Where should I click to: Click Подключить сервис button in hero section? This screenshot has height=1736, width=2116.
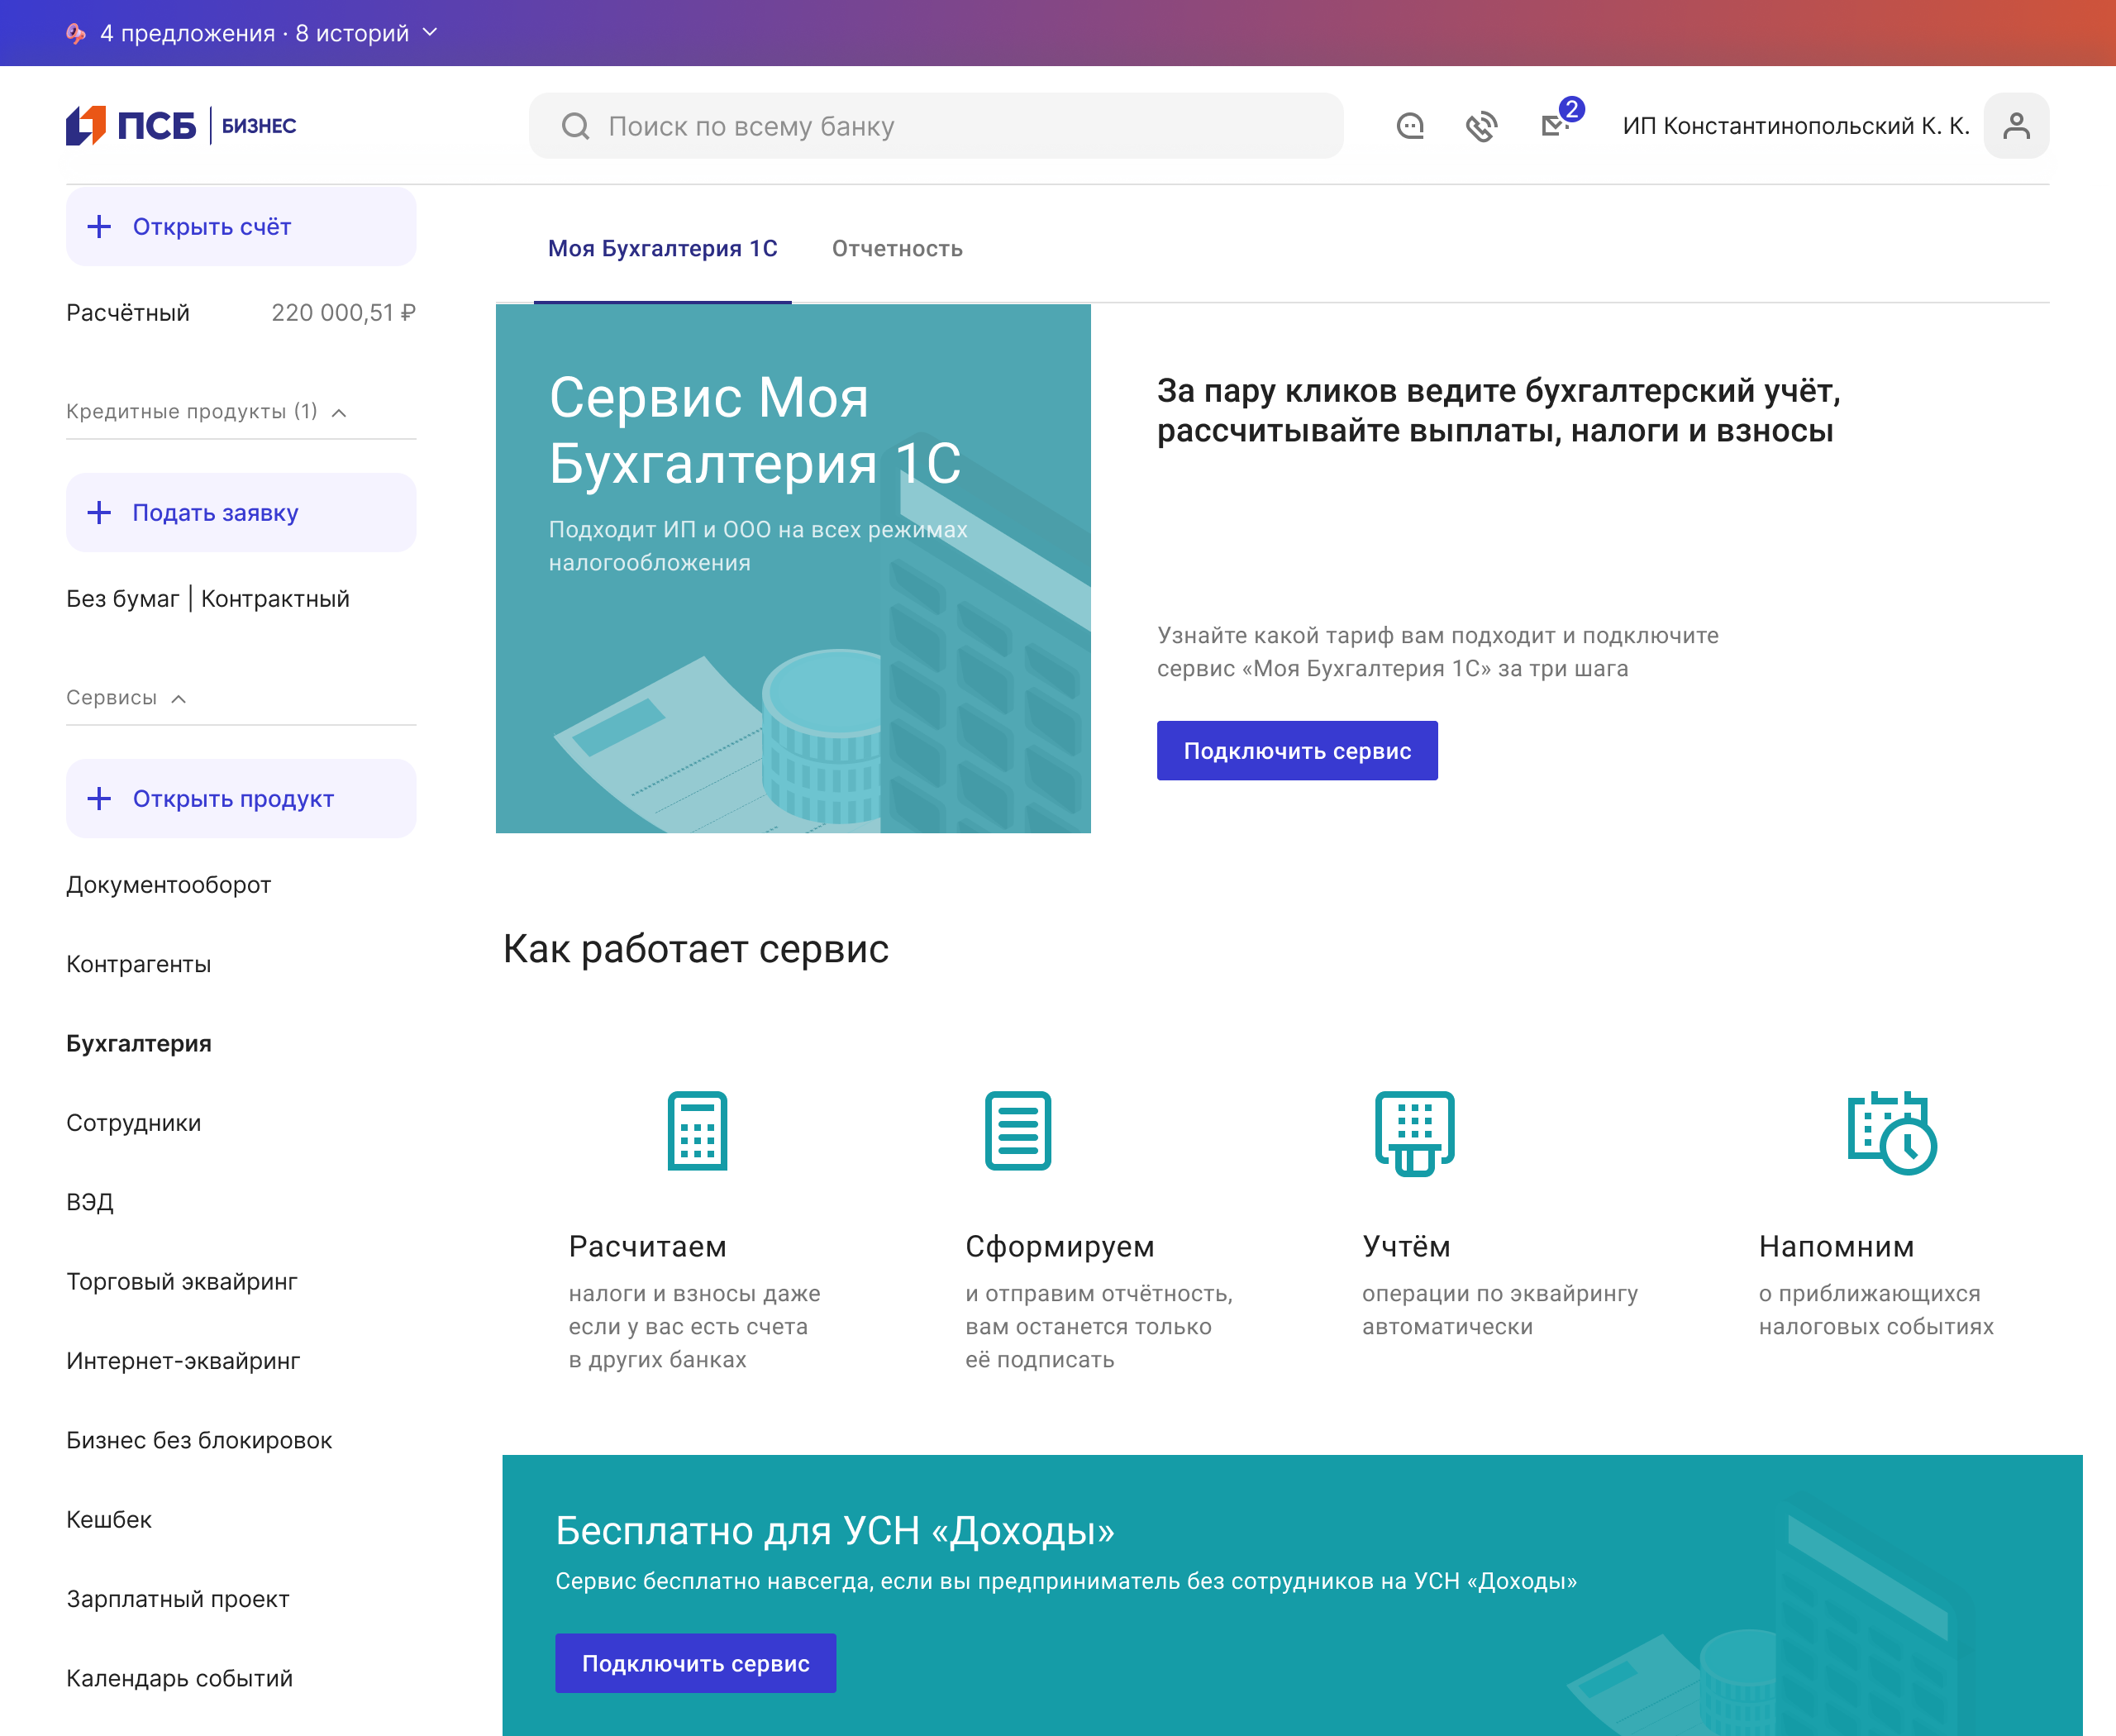[1296, 751]
